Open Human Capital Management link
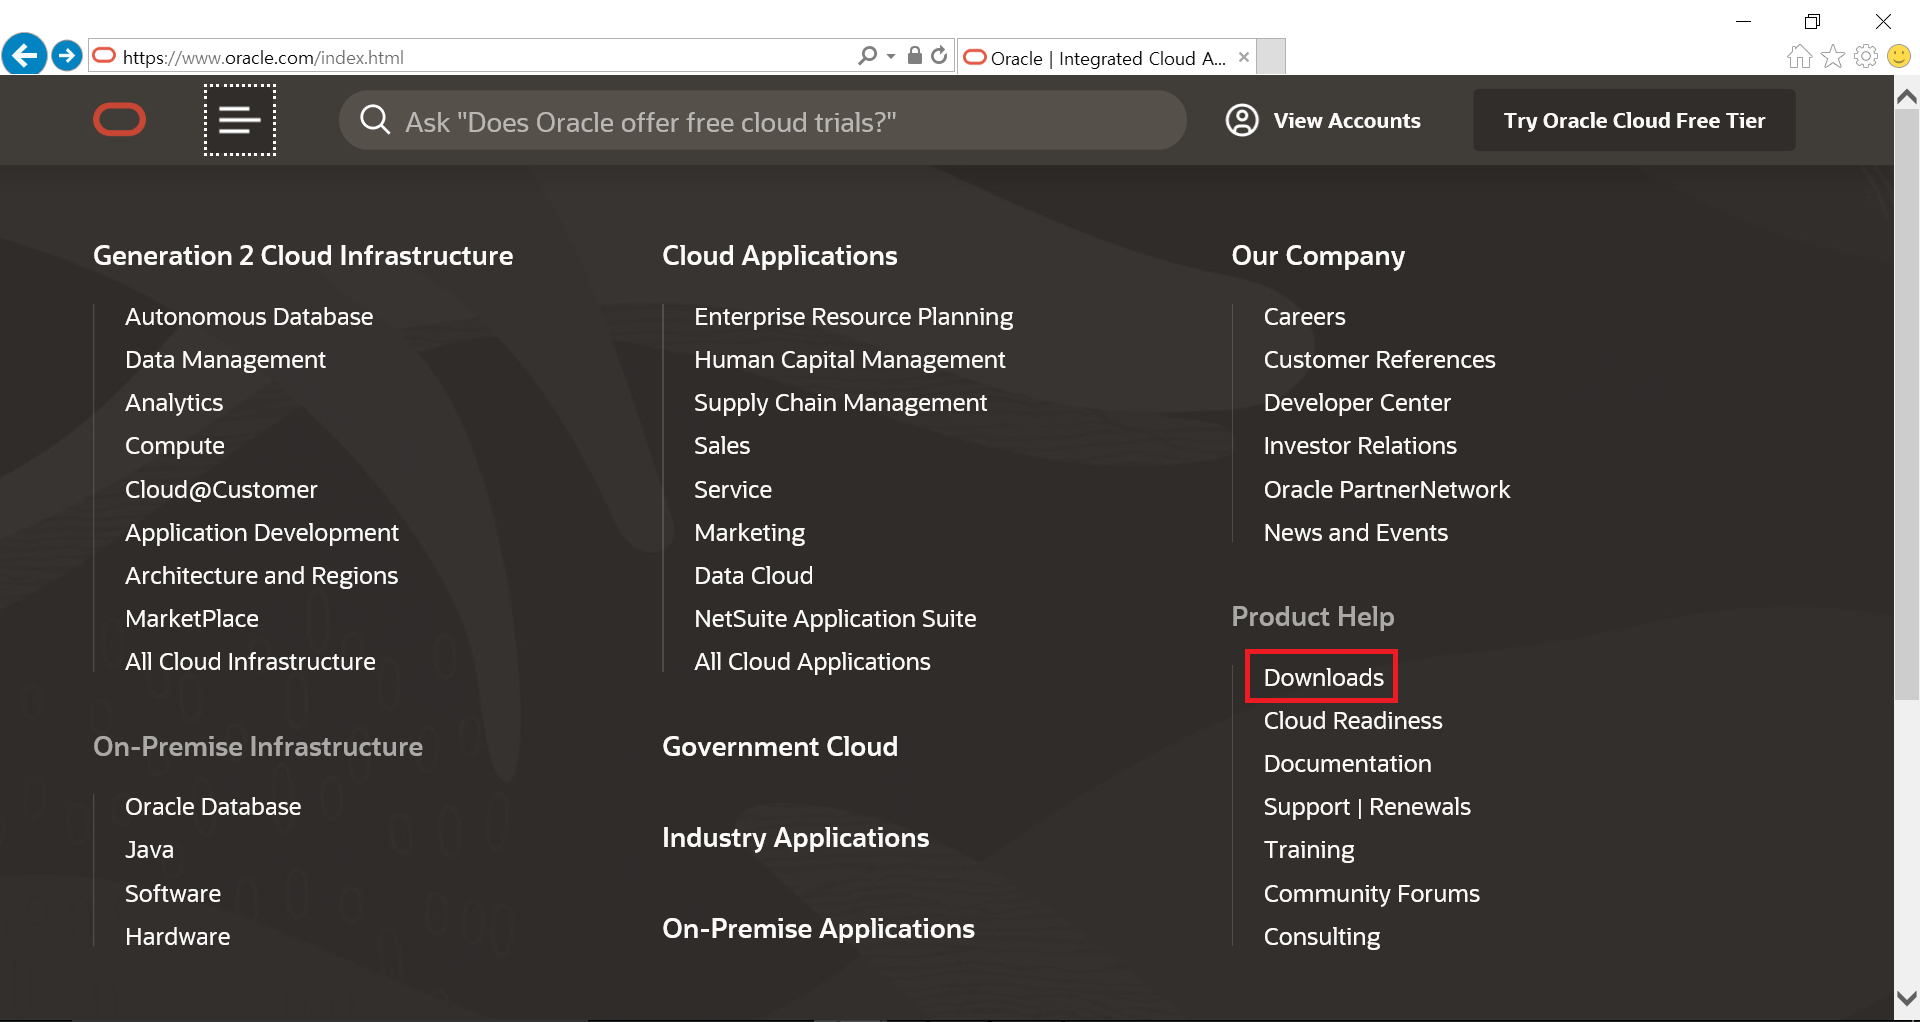Viewport: 1920px width, 1022px height. pyautogui.click(x=850, y=360)
